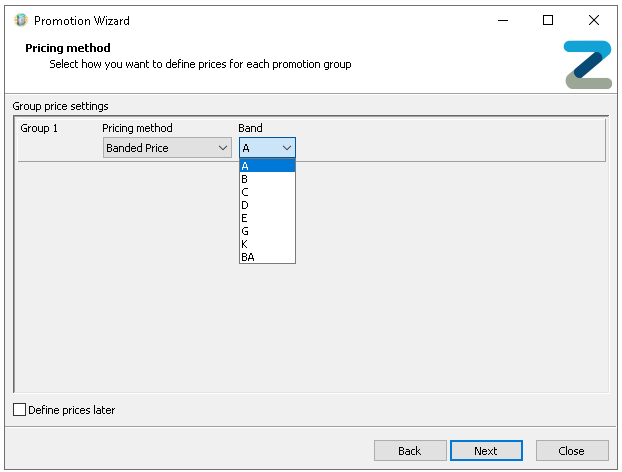The width and height of the screenshot is (622, 472).
Task: Click the Group 1 row label
Action: pos(40,129)
